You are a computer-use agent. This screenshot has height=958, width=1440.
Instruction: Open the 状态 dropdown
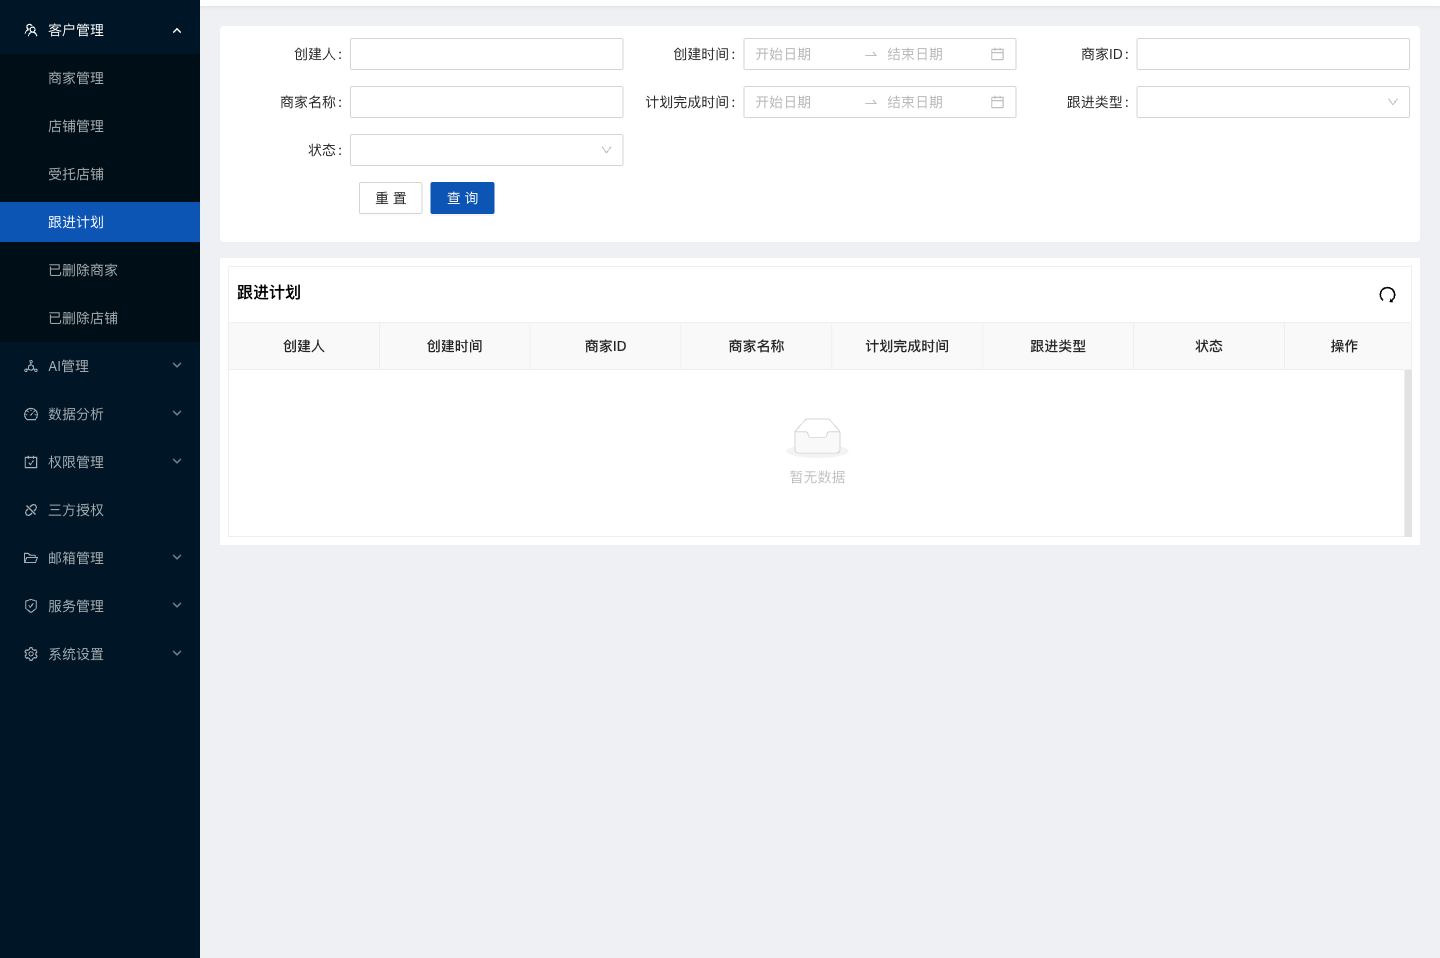point(487,150)
